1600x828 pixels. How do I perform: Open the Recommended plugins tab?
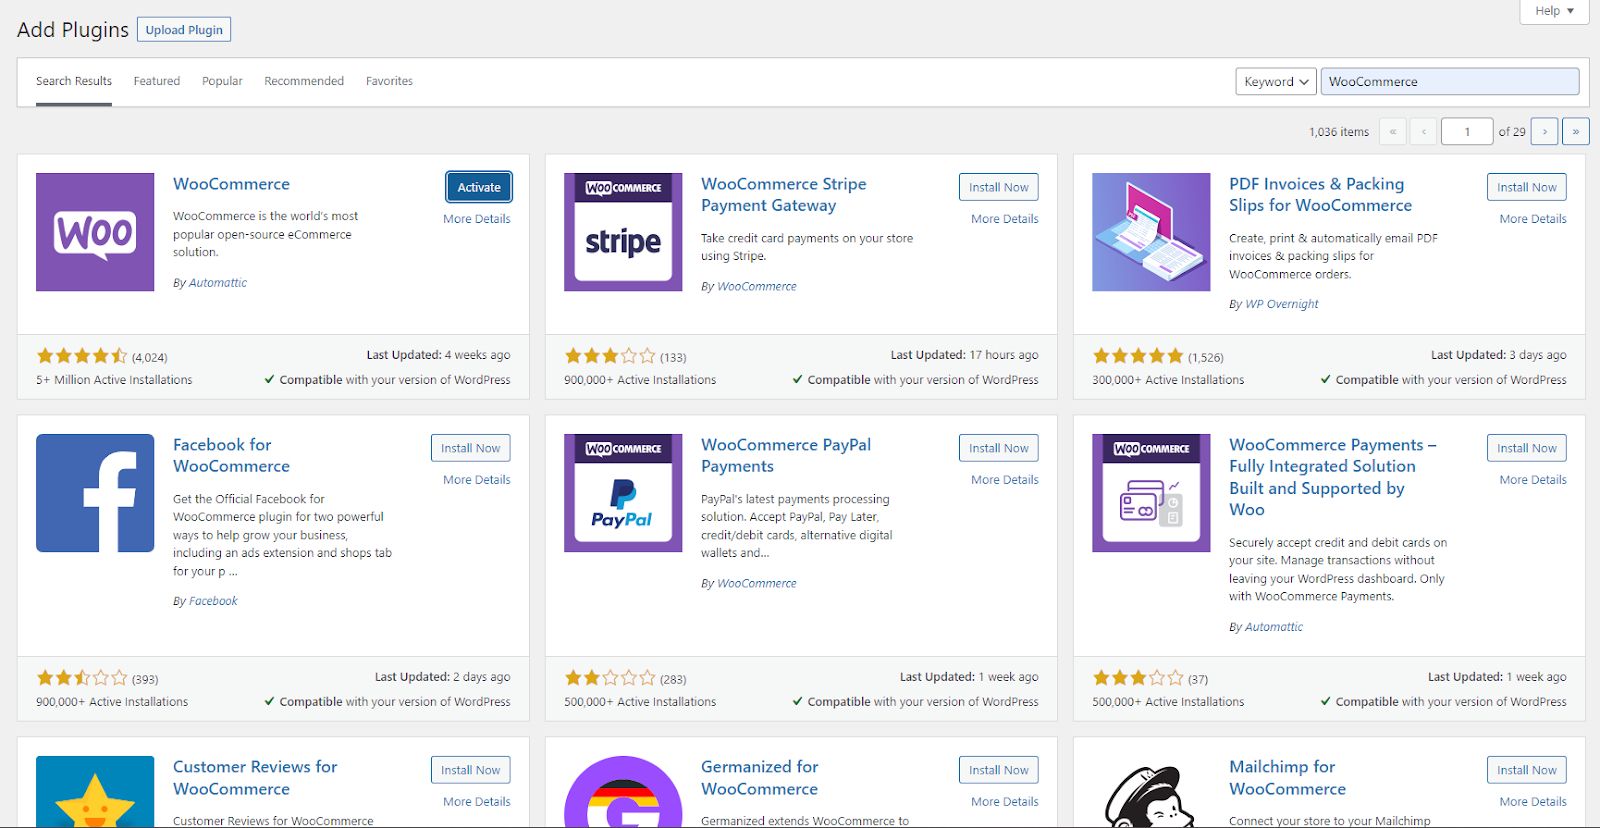click(x=304, y=81)
